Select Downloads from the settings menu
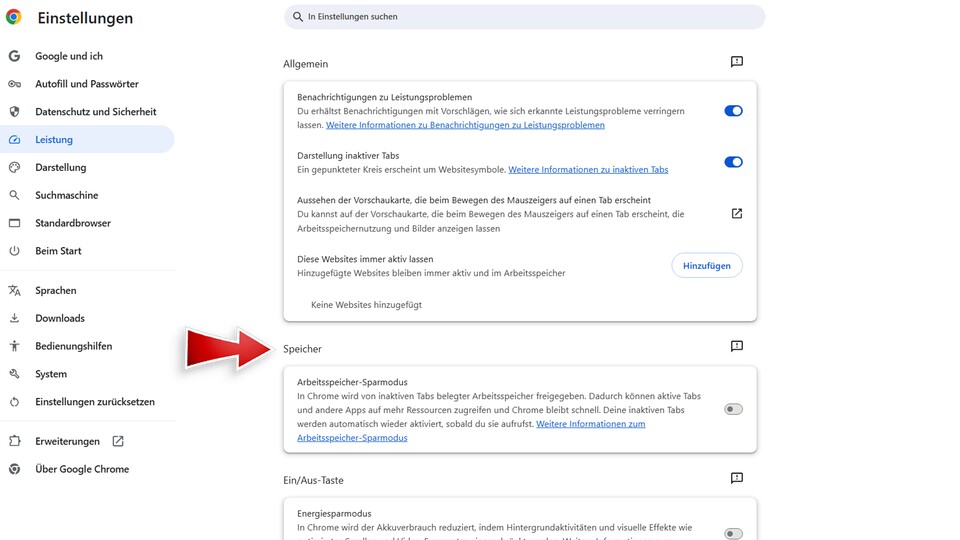960x540 pixels. click(60, 318)
